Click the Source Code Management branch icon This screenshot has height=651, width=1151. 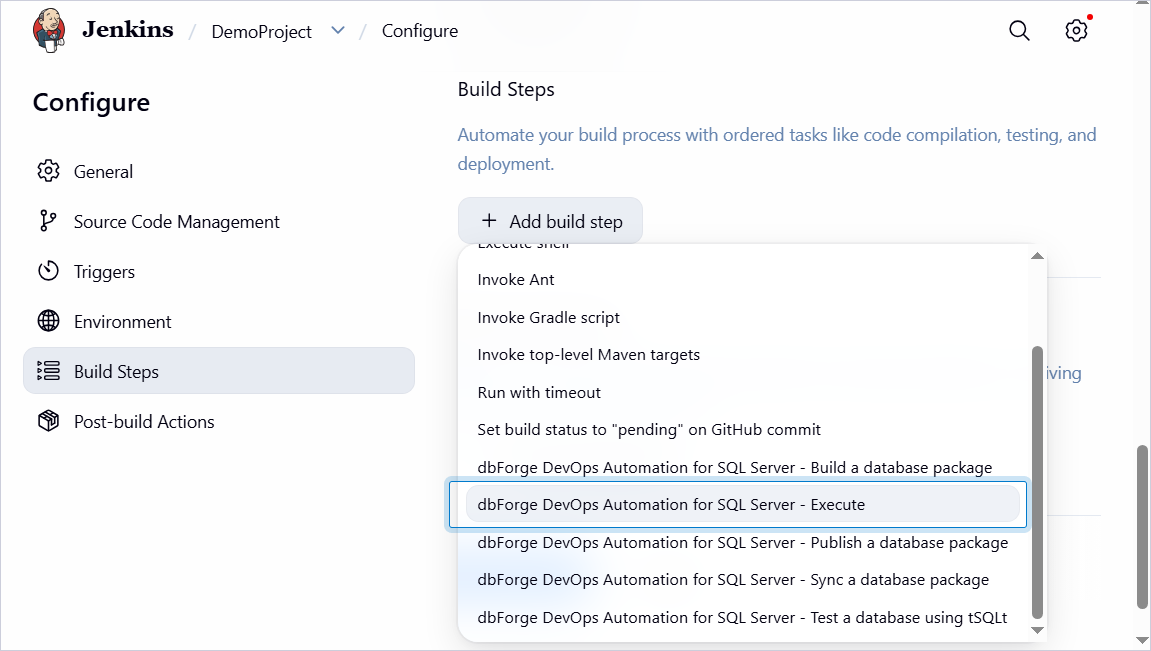pos(48,221)
